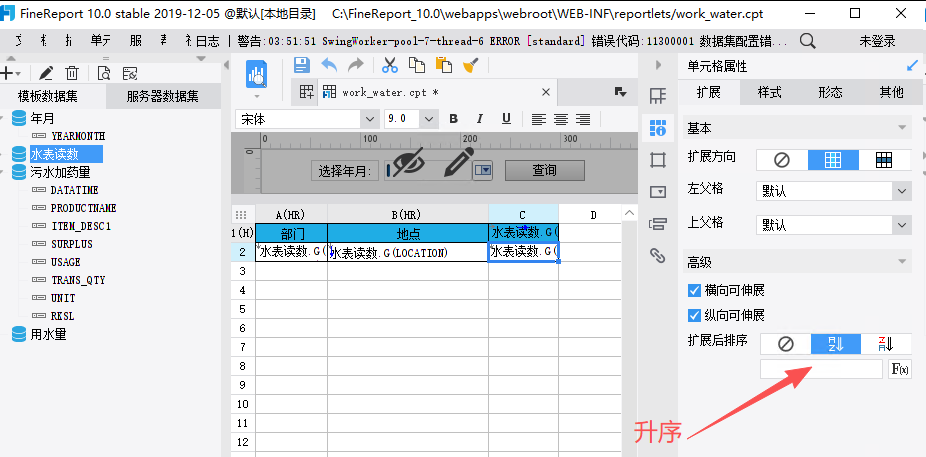Collapse the 高级 section
926x457 pixels.
(x=901, y=261)
